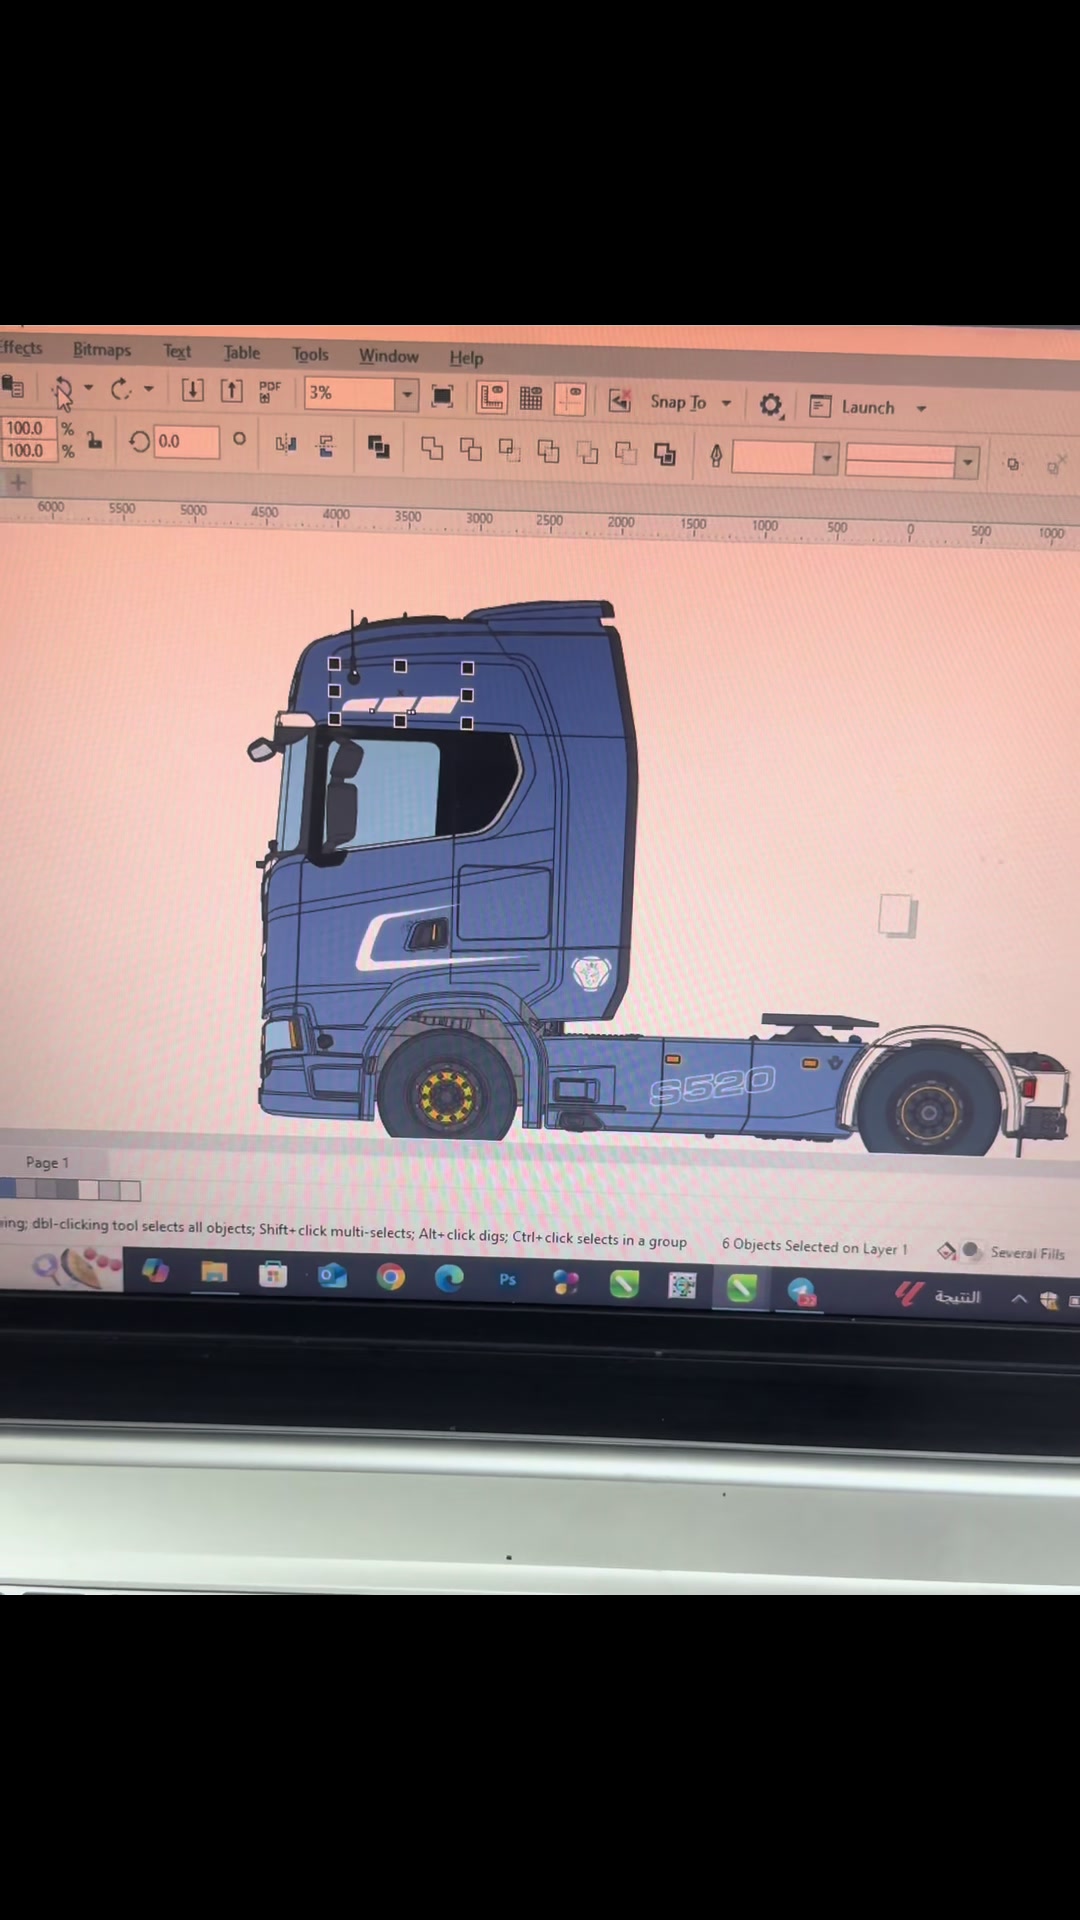The image size is (1080, 1920).
Task: Click the 0.0 rotation angle field
Action: pos(186,441)
